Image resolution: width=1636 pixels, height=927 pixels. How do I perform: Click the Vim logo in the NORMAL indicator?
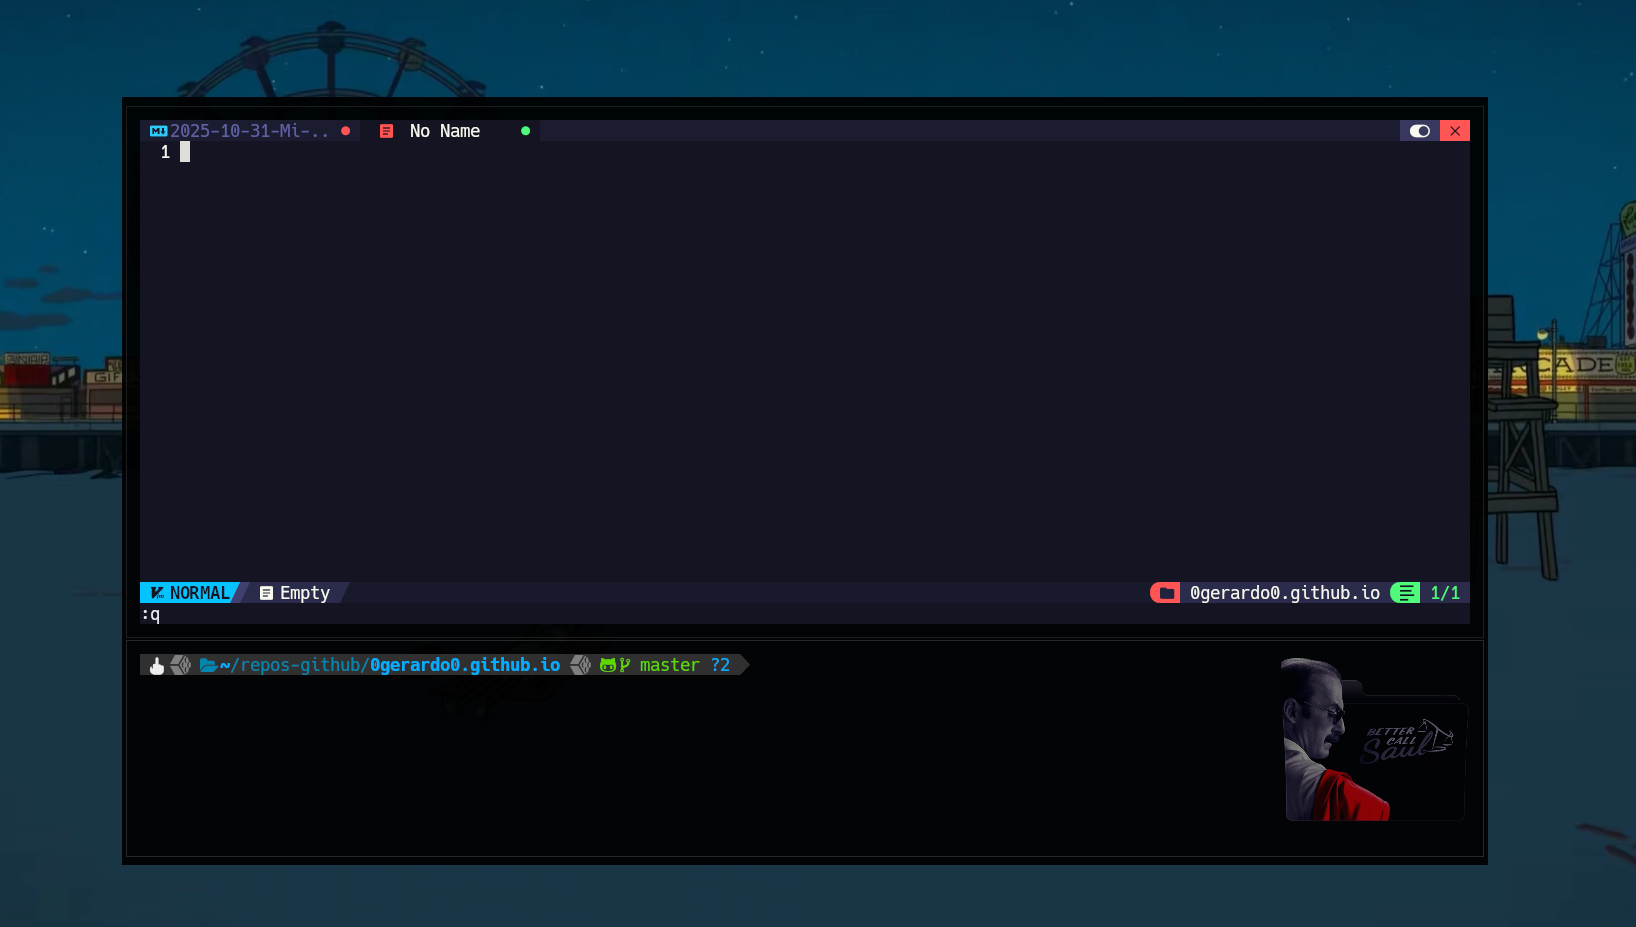[157, 593]
